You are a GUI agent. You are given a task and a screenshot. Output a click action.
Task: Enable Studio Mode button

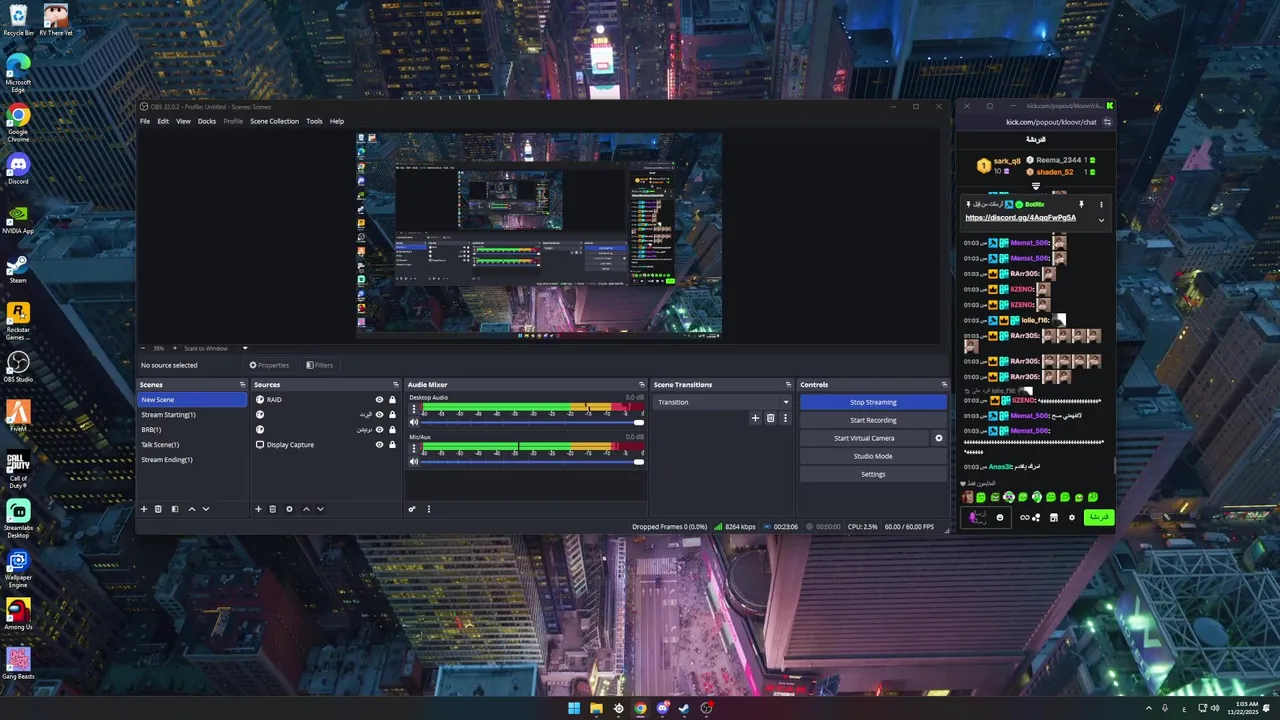[873, 456]
